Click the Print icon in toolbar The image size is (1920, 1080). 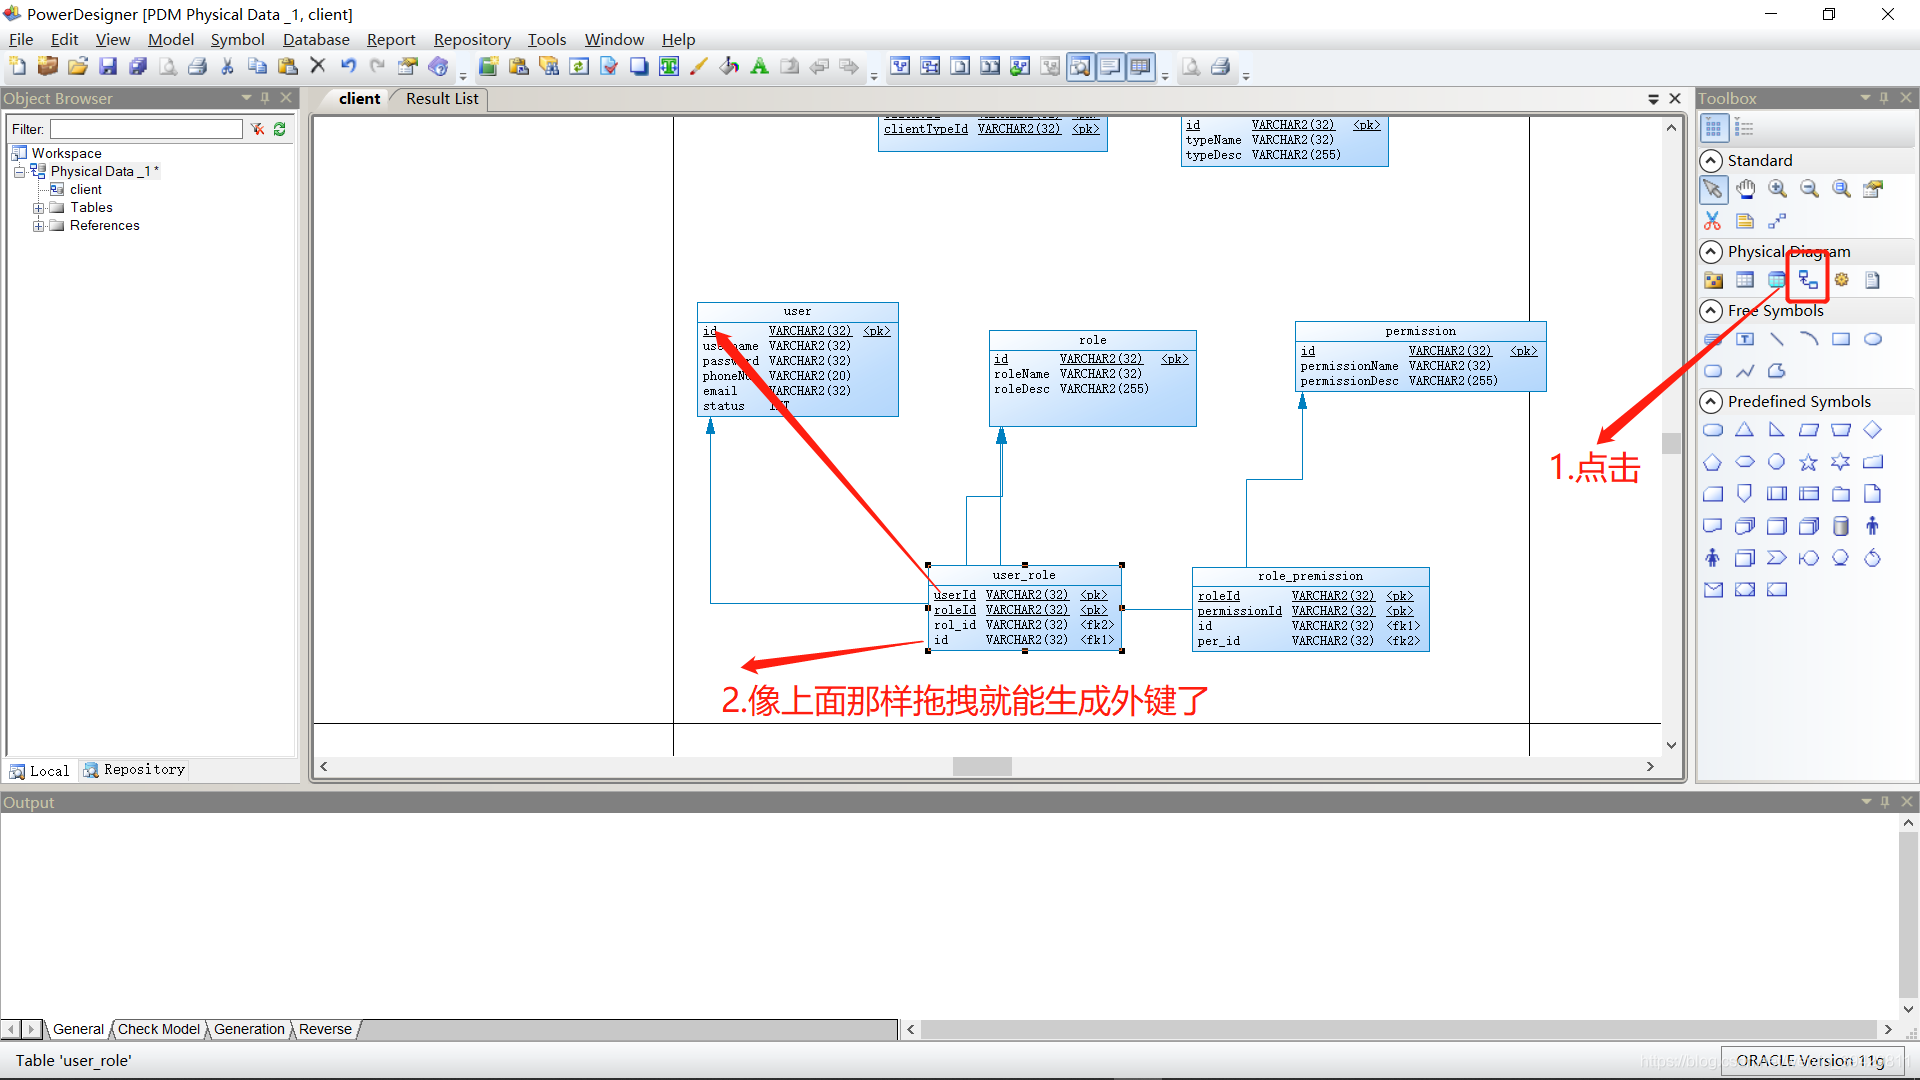coord(198,66)
